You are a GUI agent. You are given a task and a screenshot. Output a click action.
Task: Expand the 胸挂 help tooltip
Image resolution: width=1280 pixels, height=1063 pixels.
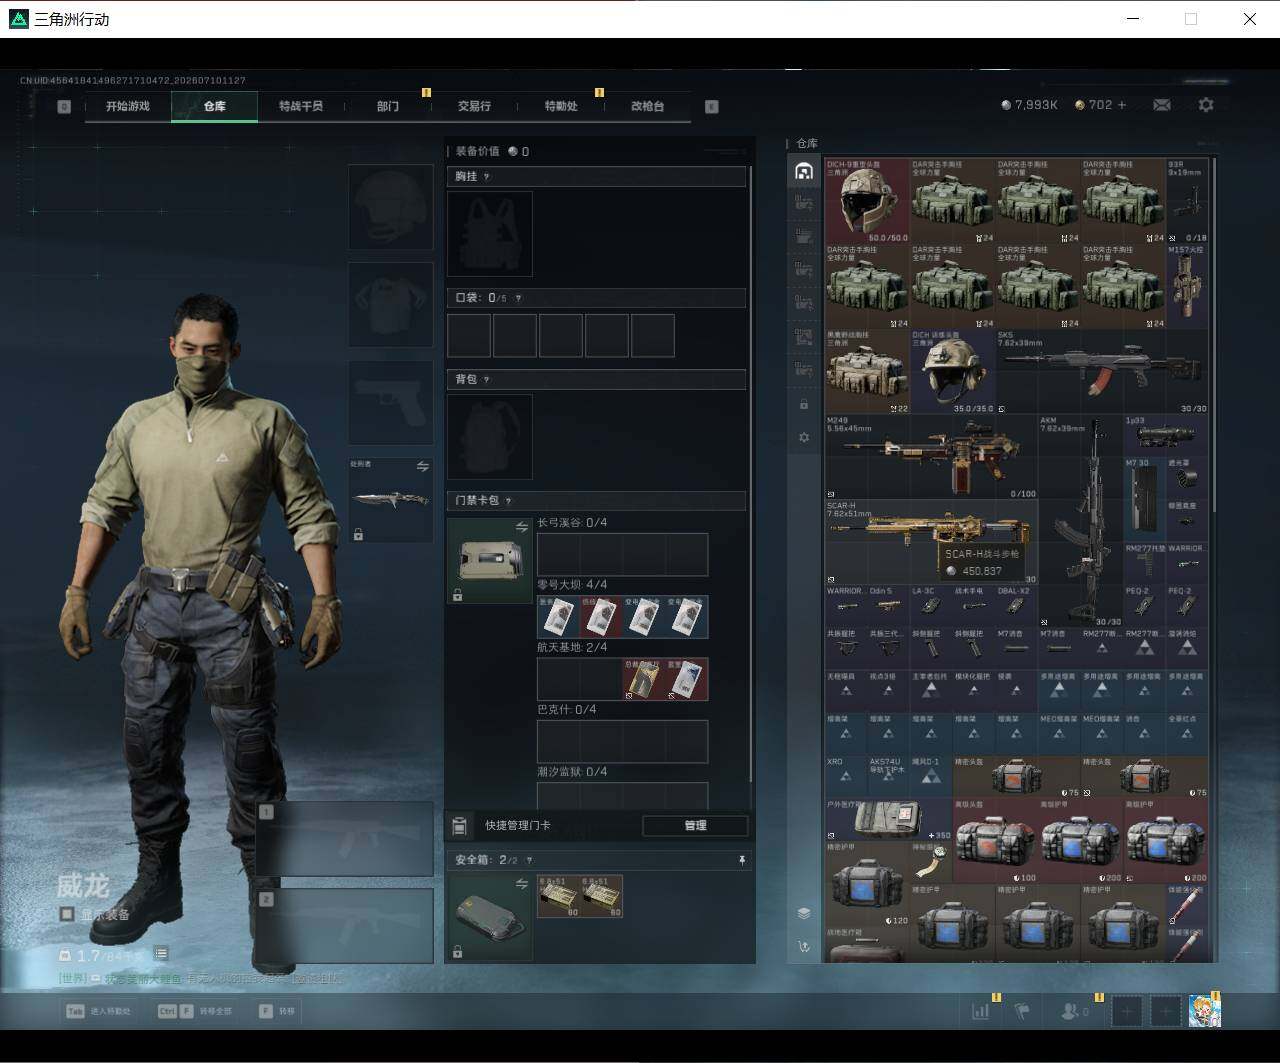[x=487, y=177]
